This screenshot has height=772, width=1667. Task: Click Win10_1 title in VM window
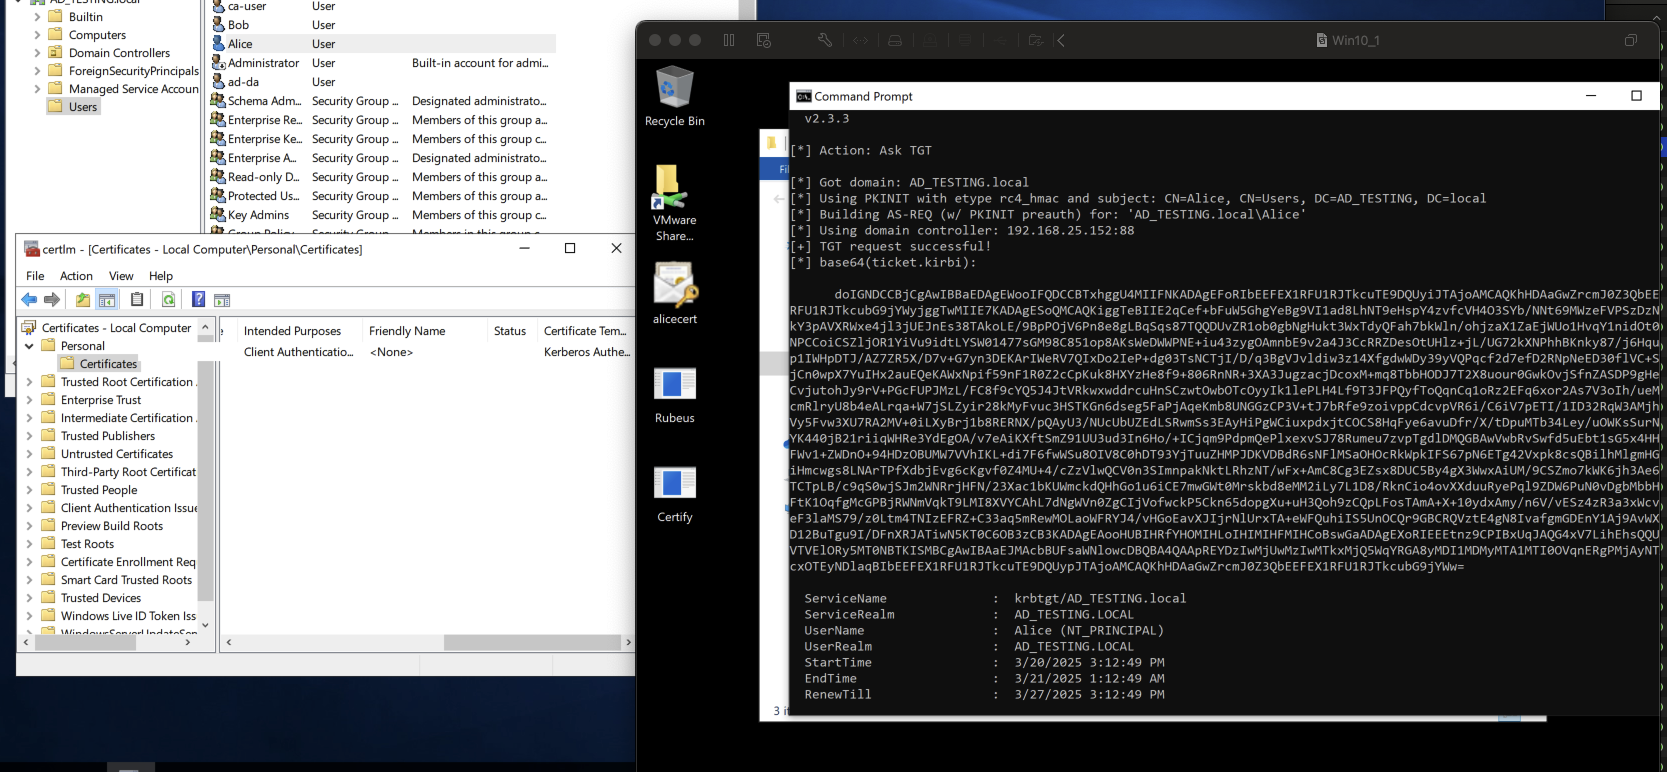[x=1355, y=40]
